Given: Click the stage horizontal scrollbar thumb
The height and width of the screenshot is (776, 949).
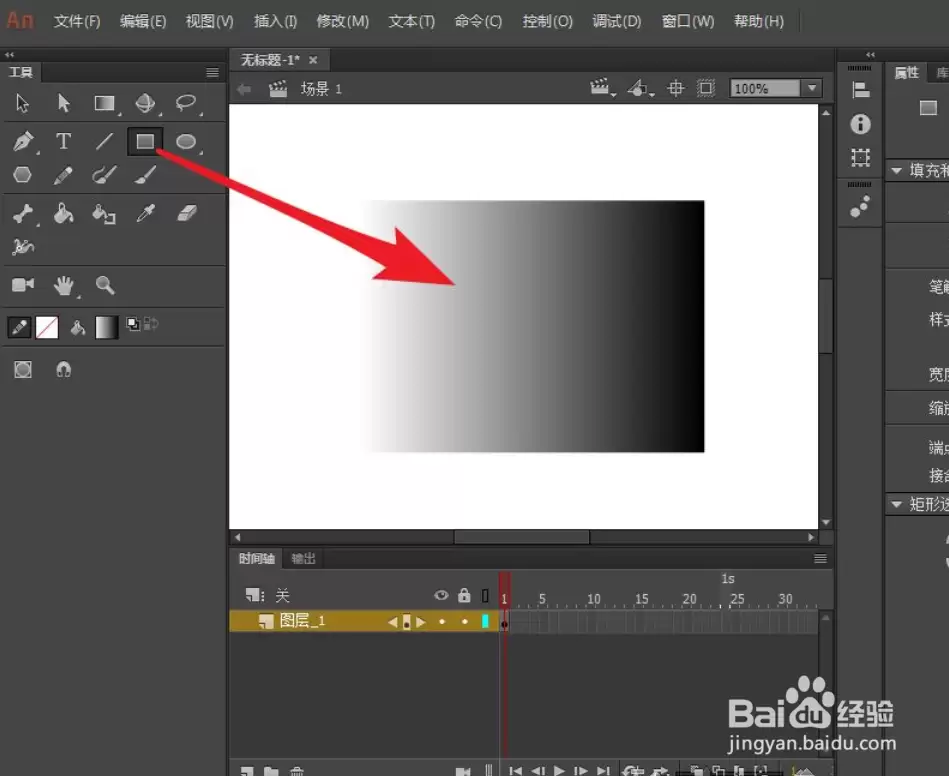Looking at the screenshot, I should coord(522,537).
